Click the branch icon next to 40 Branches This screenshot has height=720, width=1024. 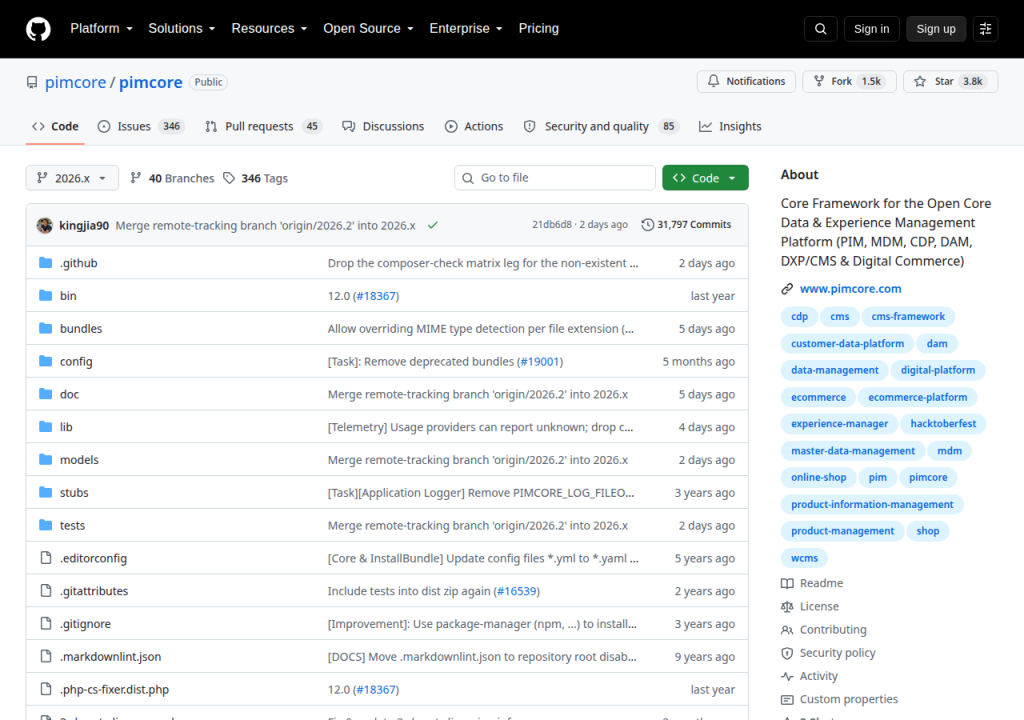point(136,178)
